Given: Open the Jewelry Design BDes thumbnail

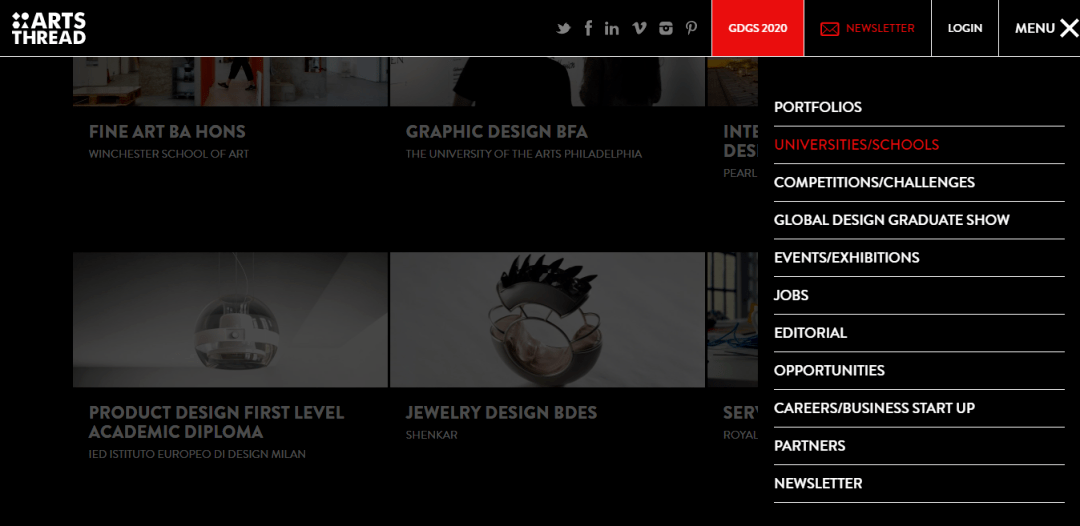Looking at the screenshot, I should pyautogui.click(x=547, y=319).
